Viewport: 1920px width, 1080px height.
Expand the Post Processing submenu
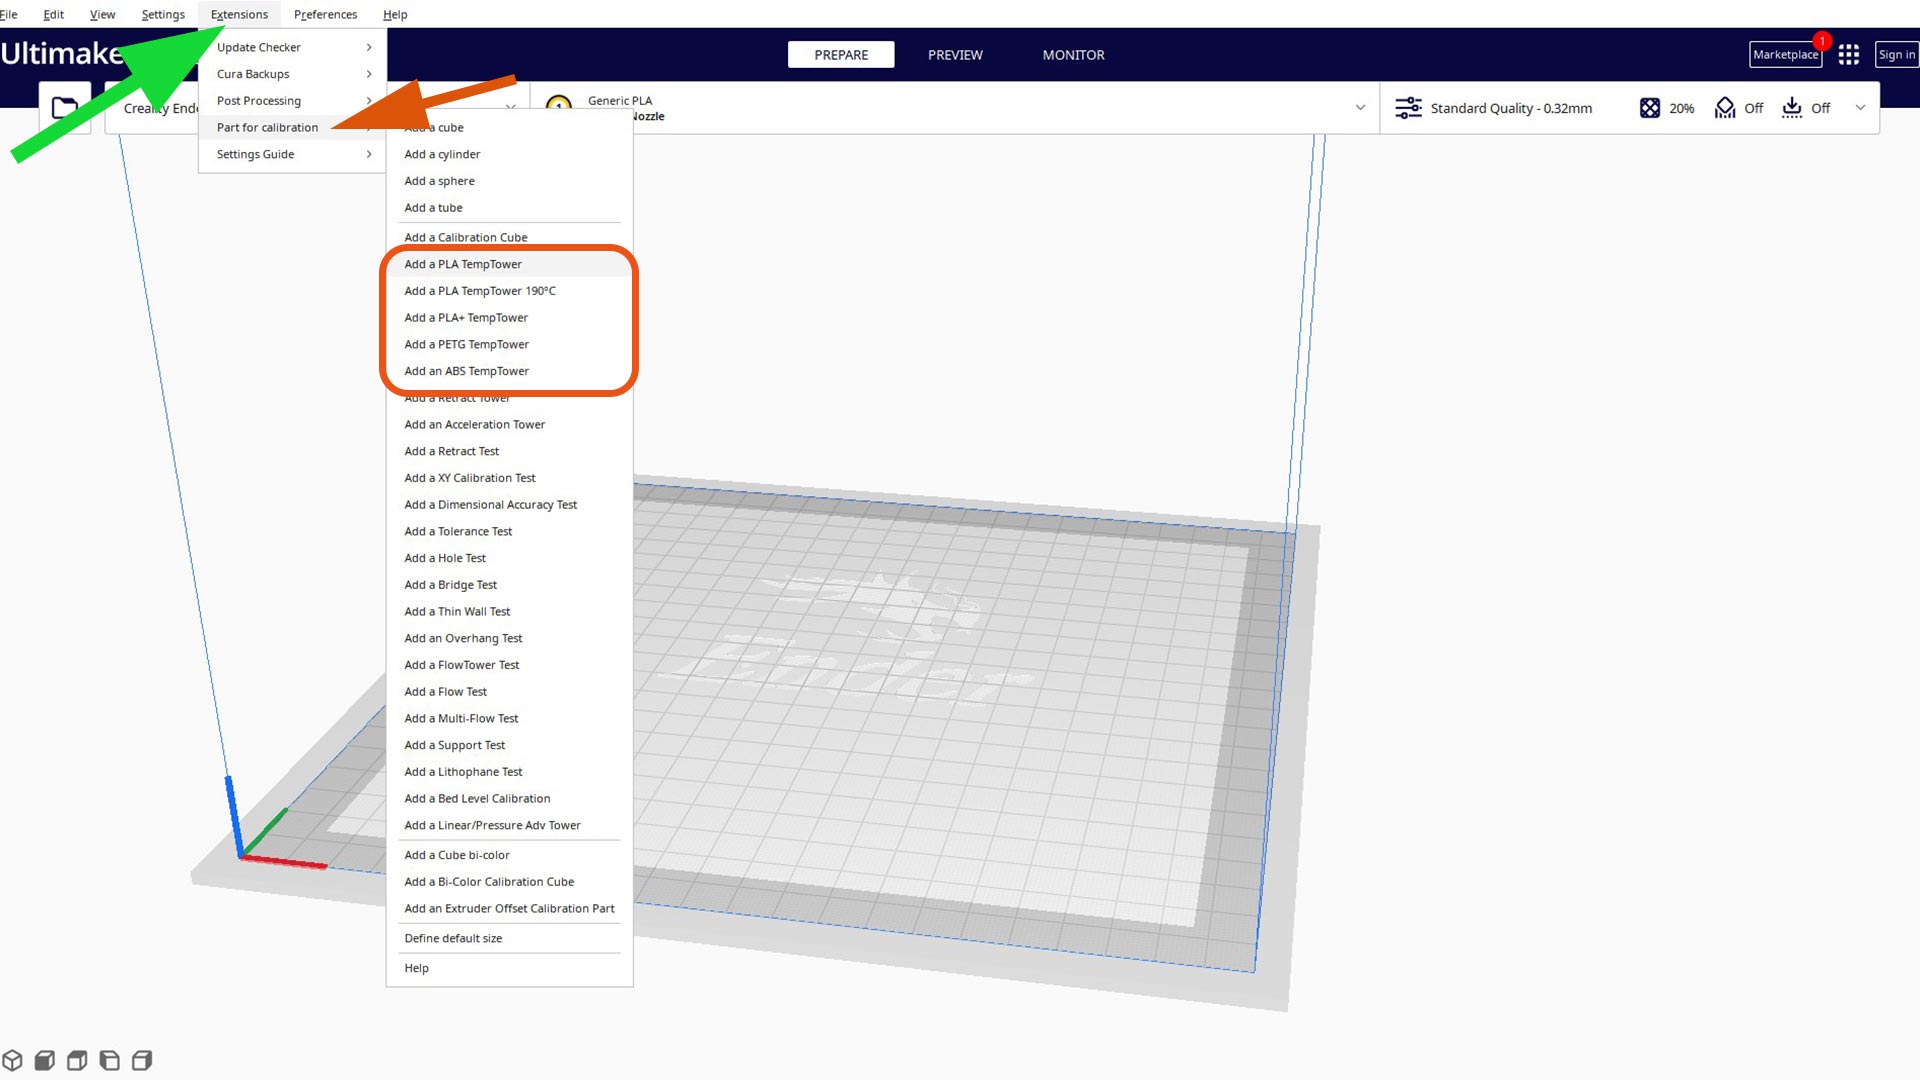point(293,101)
